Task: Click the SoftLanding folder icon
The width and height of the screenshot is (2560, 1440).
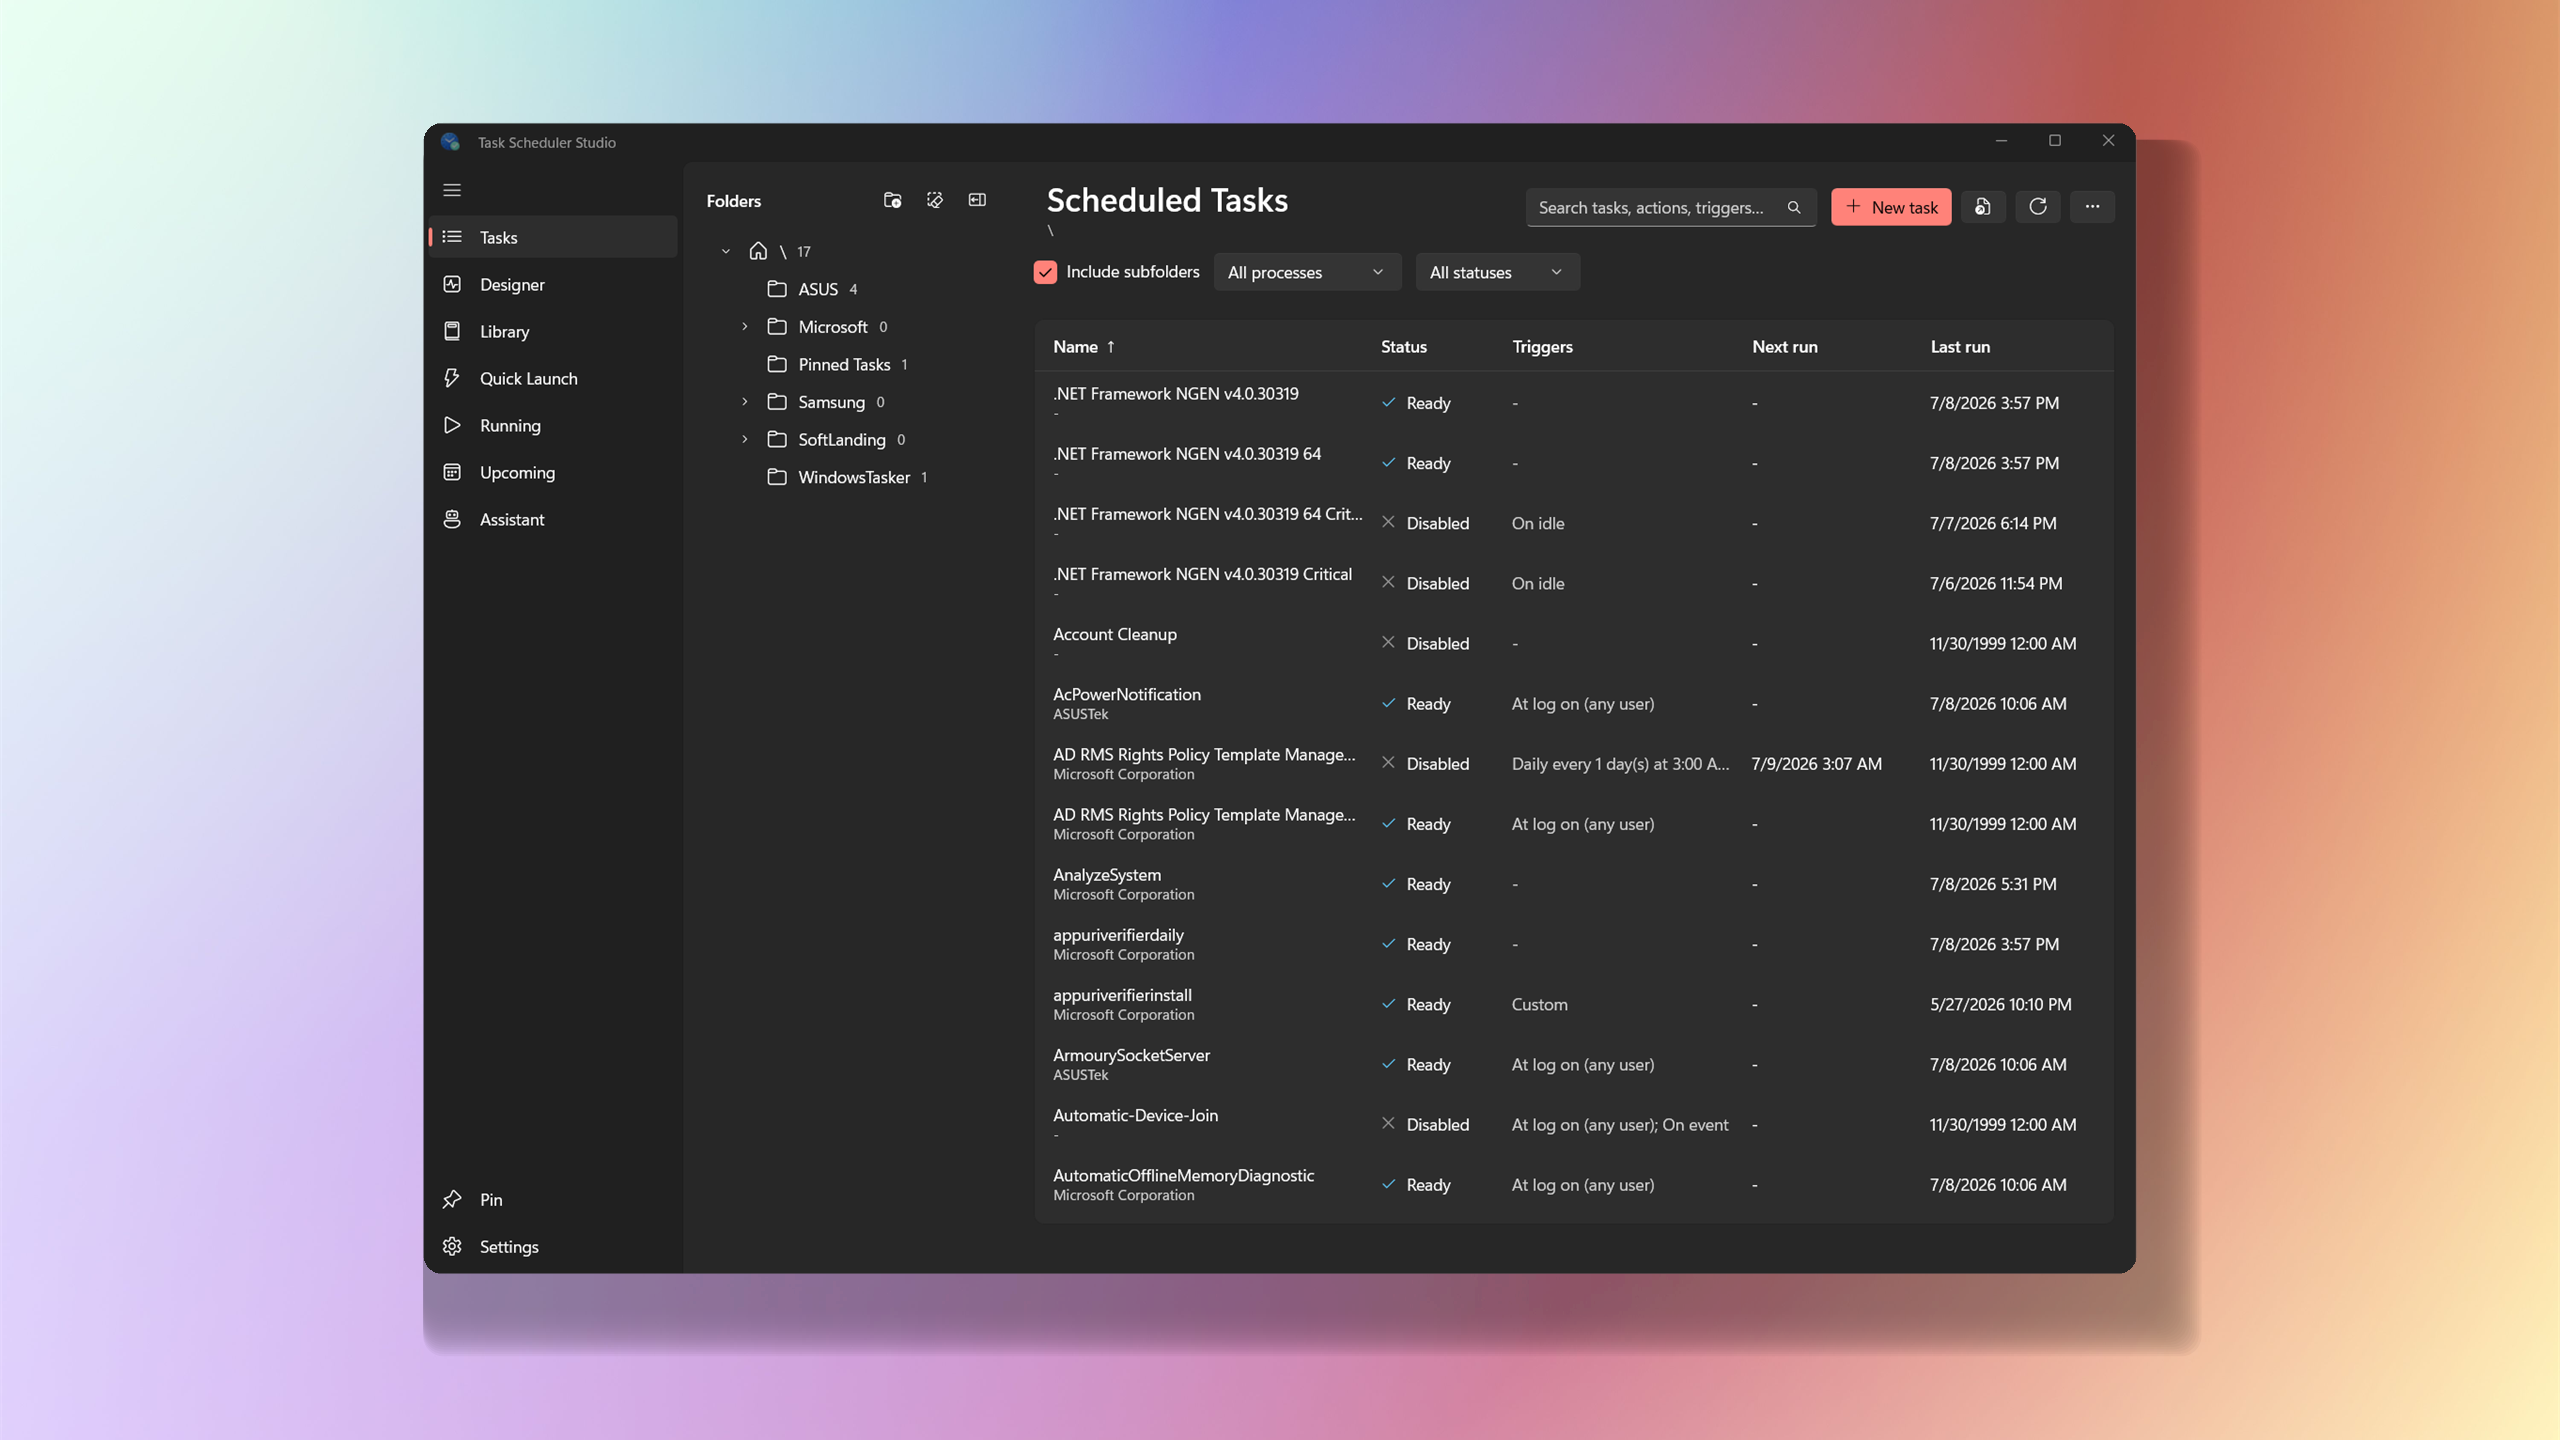Action: pyautogui.click(x=777, y=440)
